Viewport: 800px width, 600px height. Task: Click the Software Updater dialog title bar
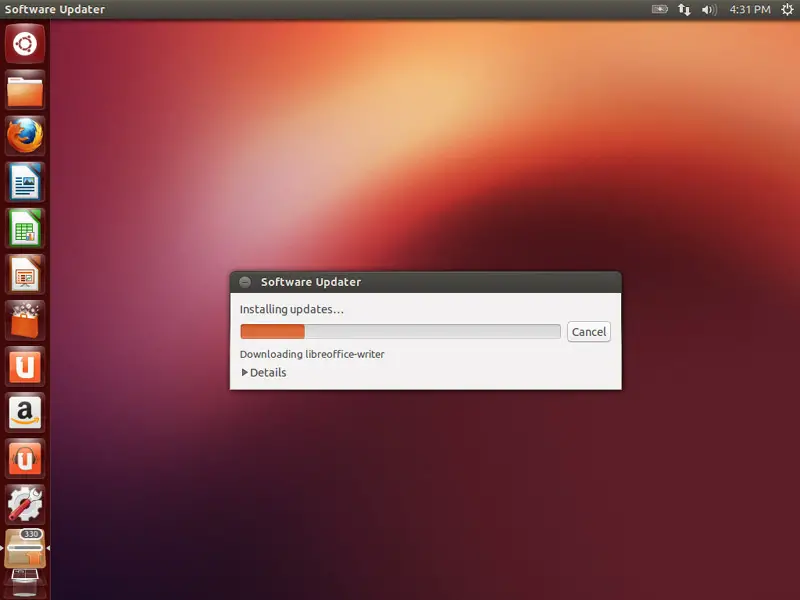click(426, 282)
